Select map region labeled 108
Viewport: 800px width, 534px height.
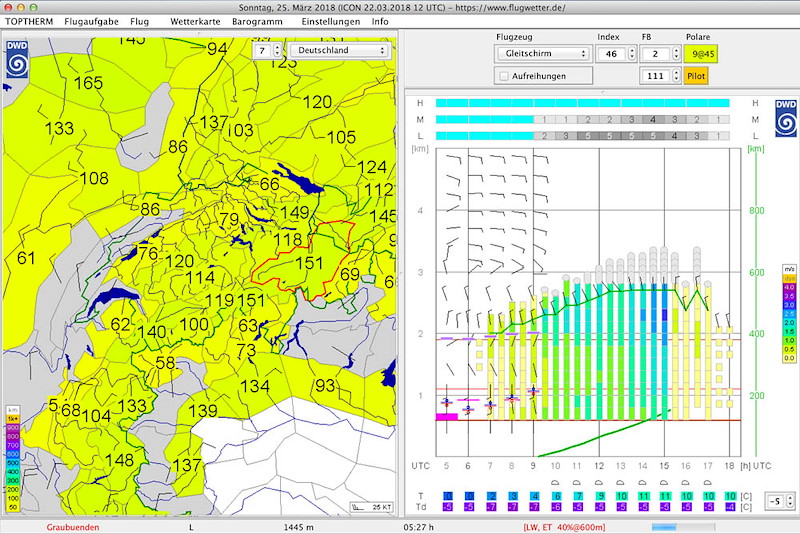coord(94,178)
